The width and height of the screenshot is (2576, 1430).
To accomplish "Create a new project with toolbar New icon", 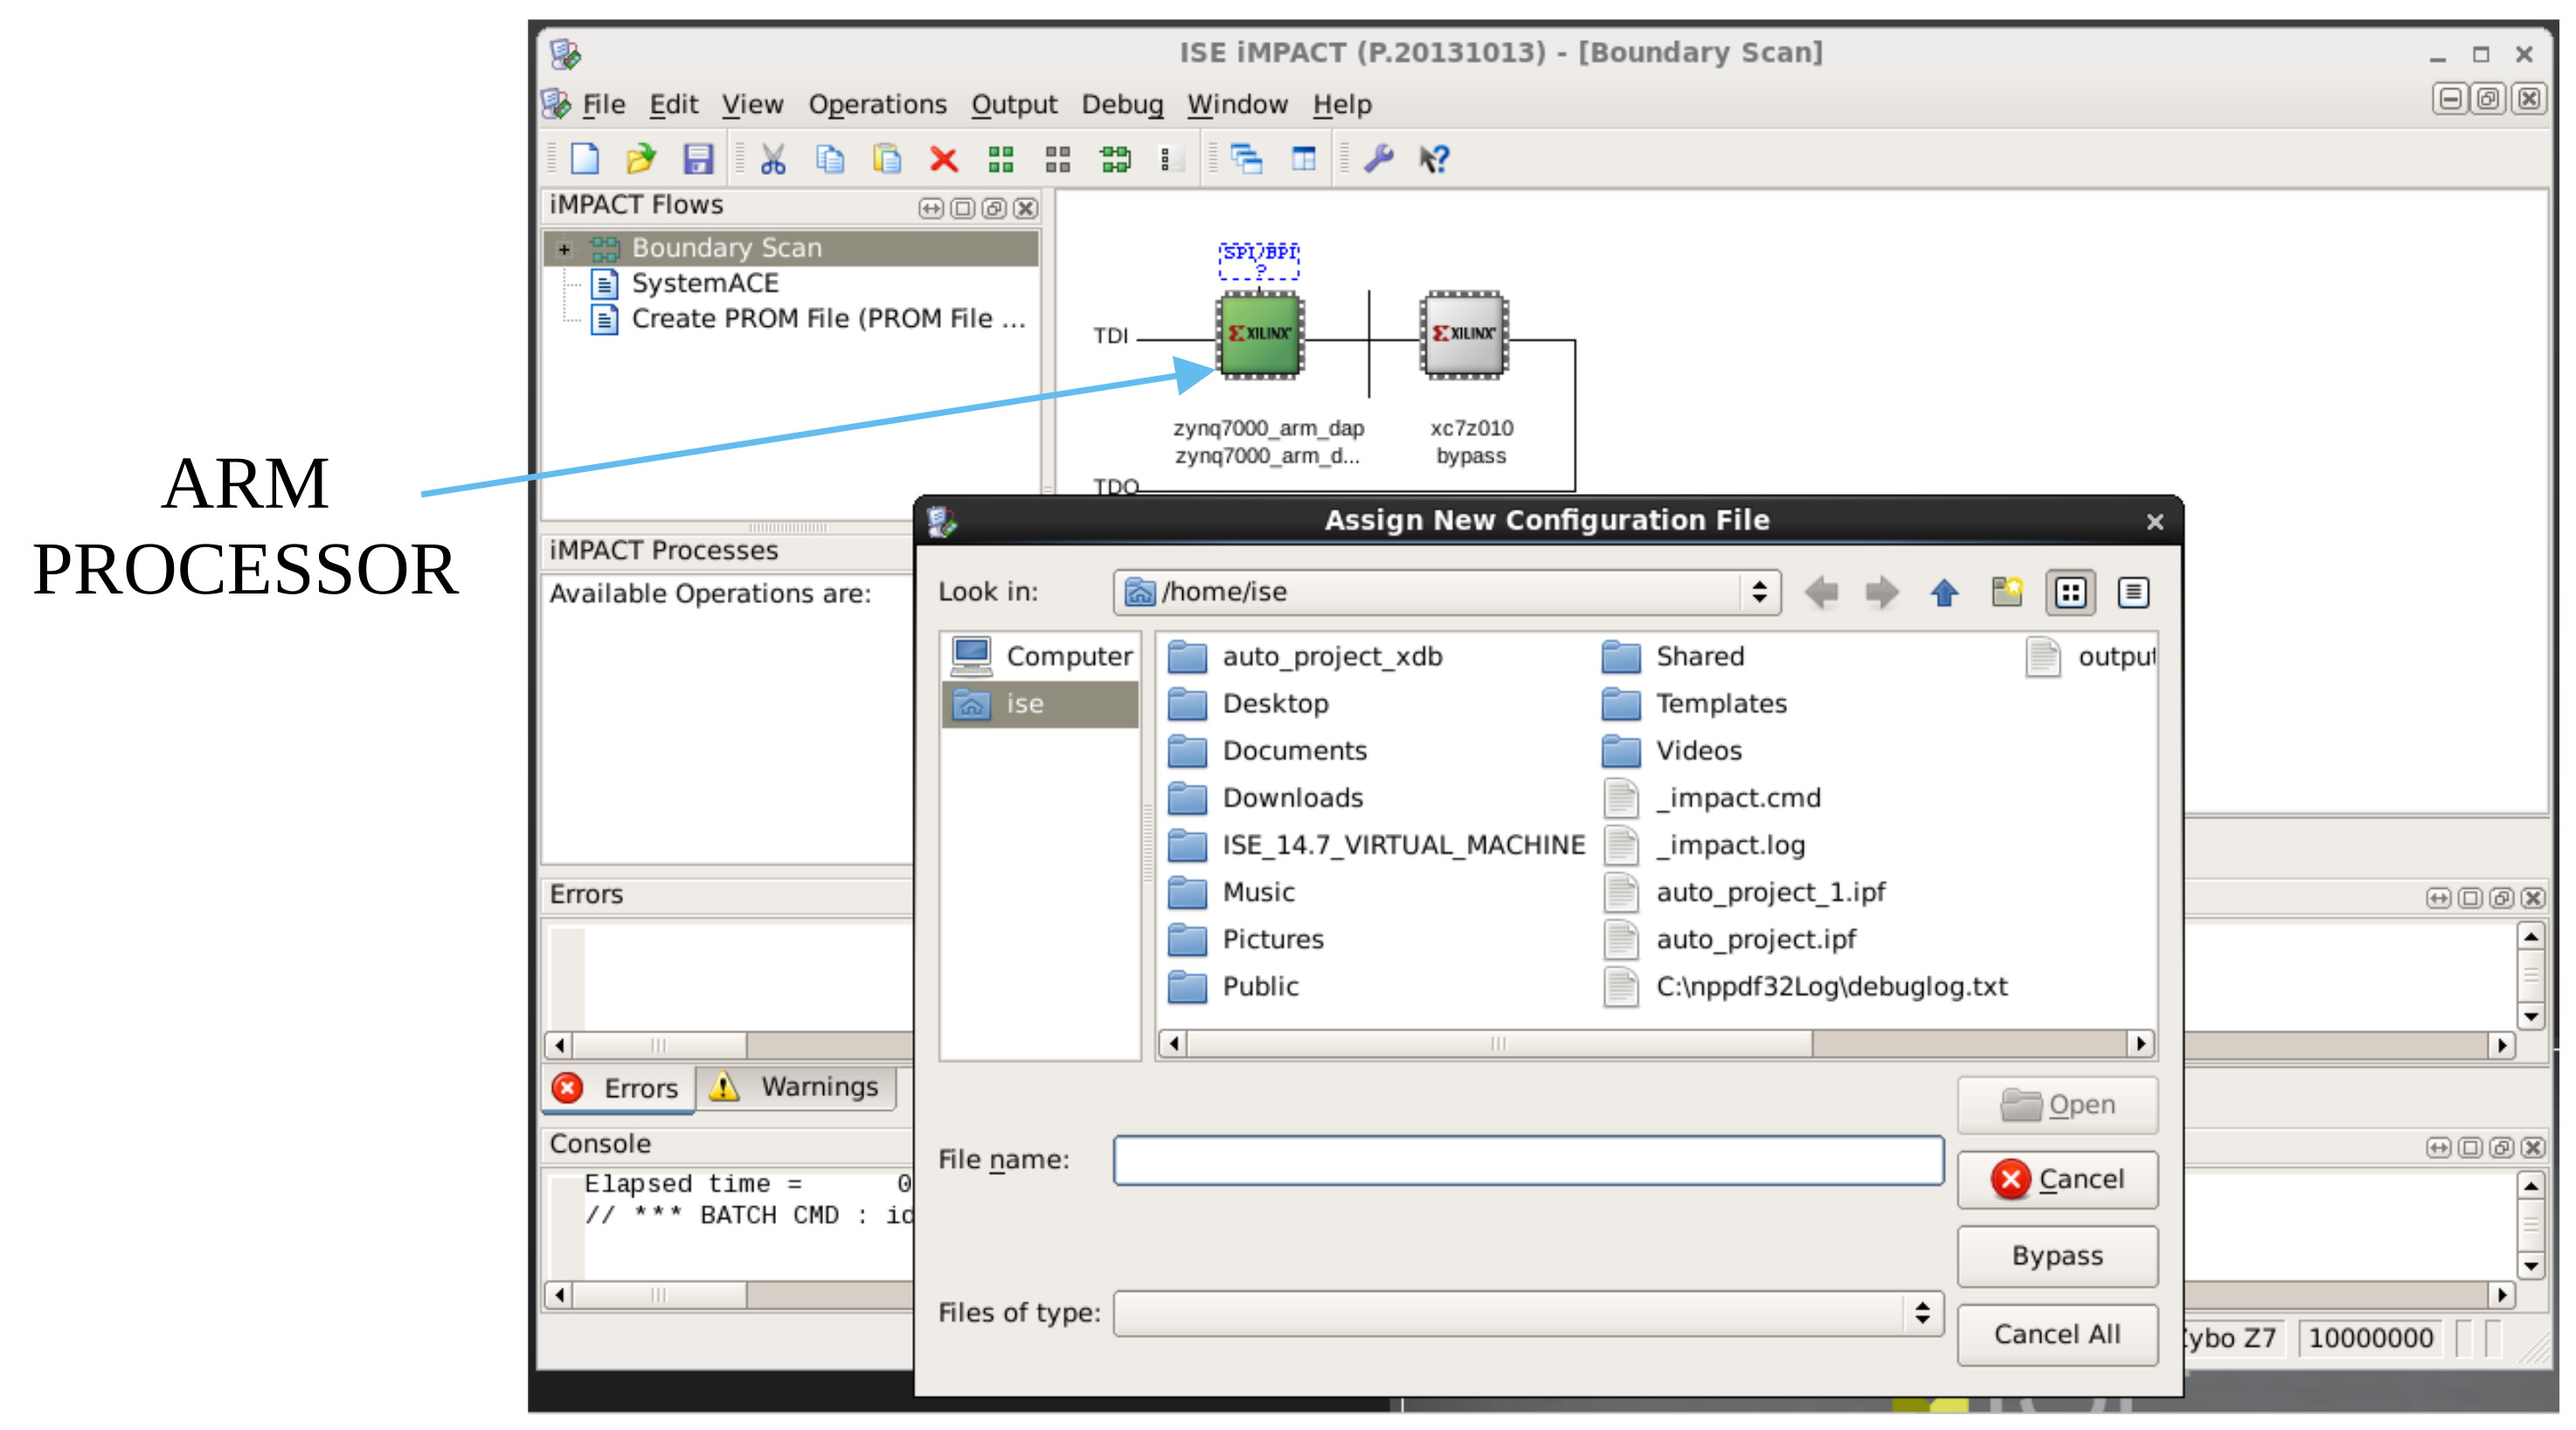I will [x=585, y=158].
